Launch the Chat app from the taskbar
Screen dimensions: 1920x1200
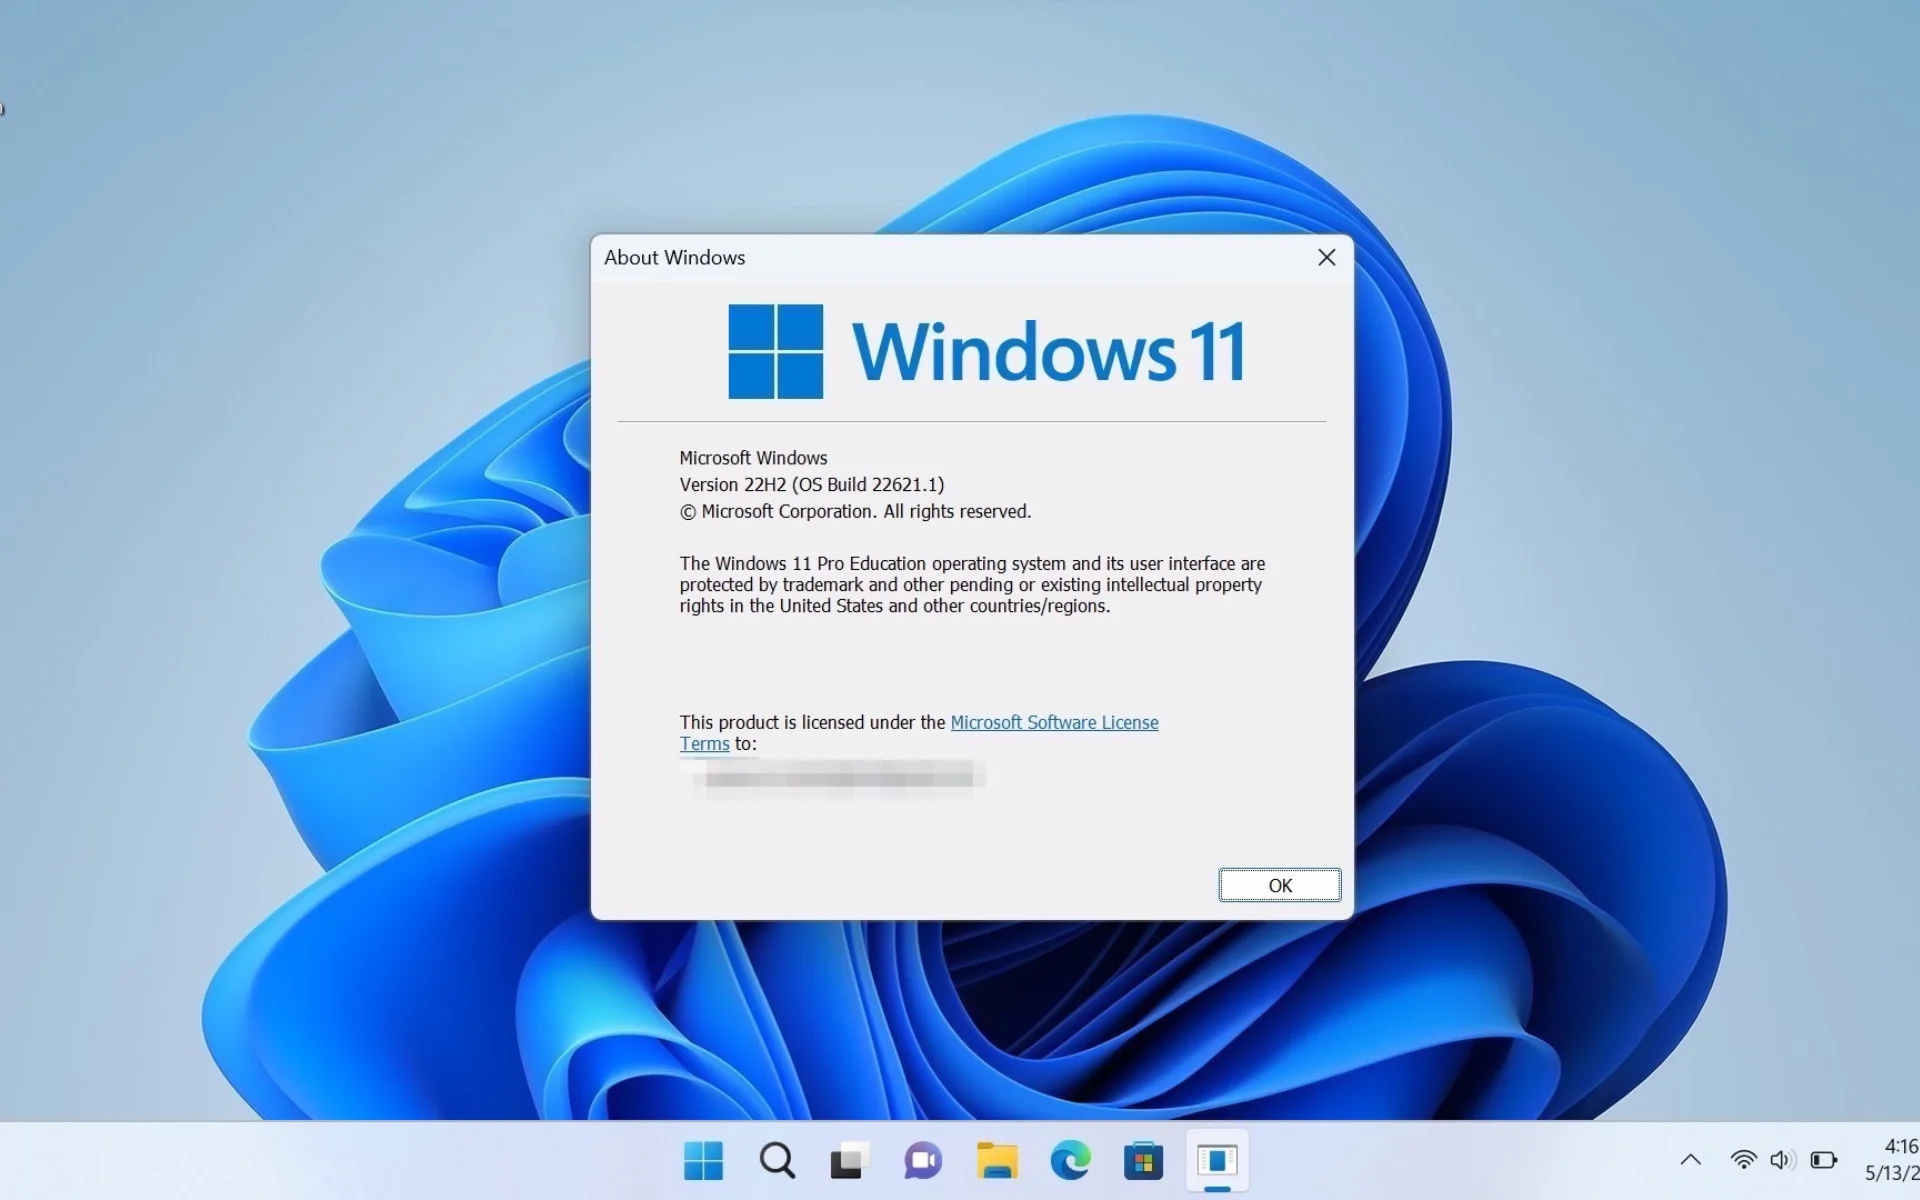click(923, 1161)
